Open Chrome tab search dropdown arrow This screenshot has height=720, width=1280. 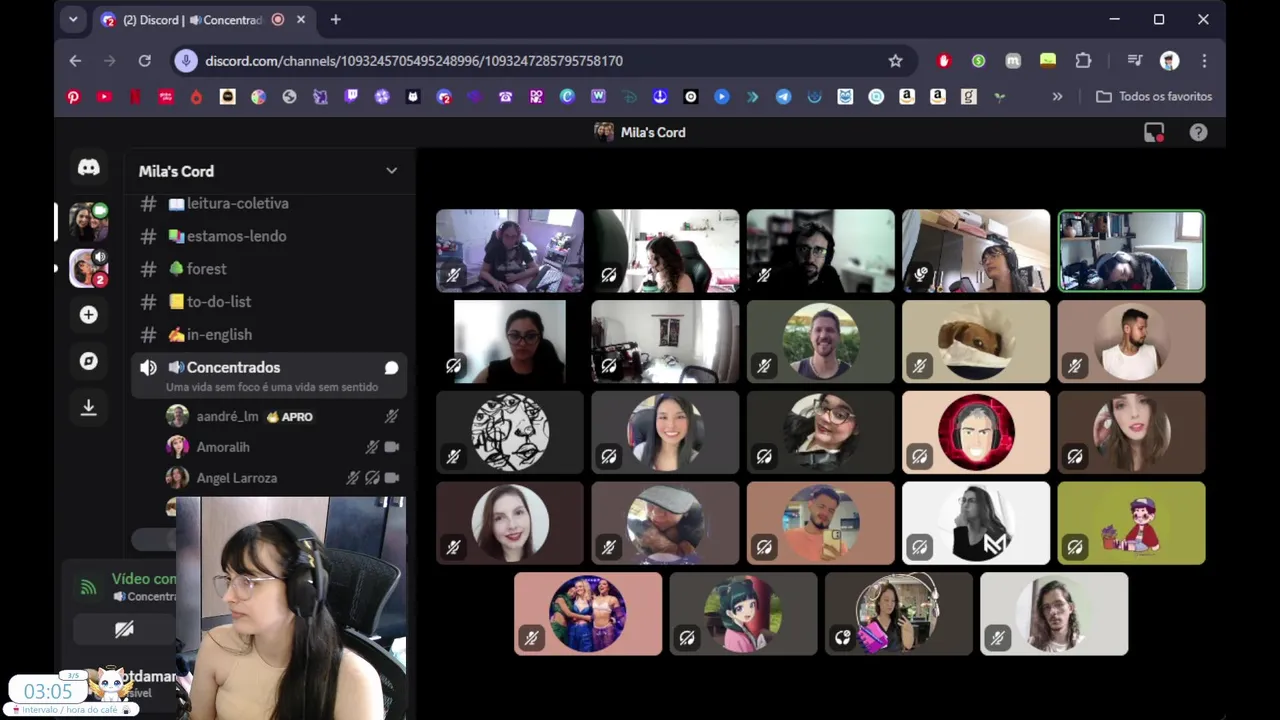tap(73, 19)
